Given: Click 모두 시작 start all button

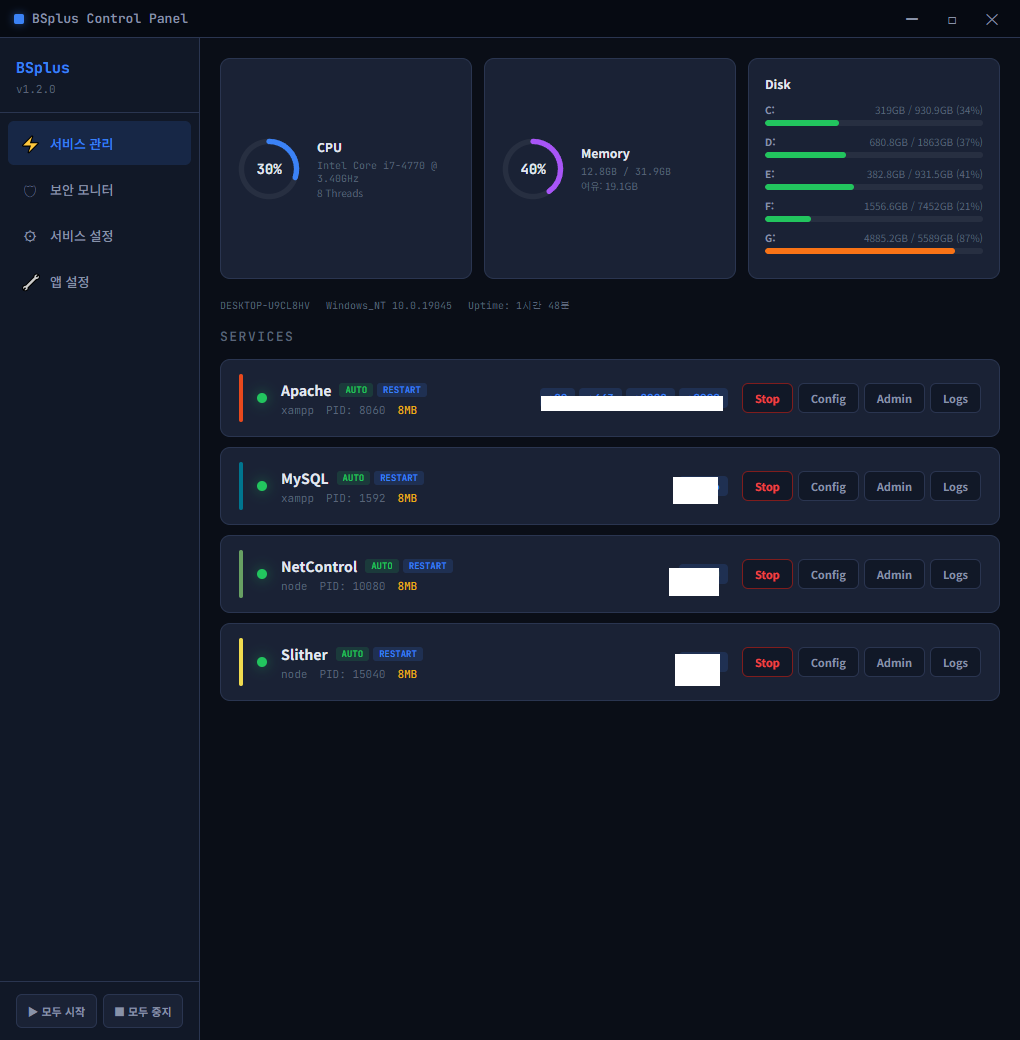Looking at the screenshot, I should click(x=56, y=1011).
